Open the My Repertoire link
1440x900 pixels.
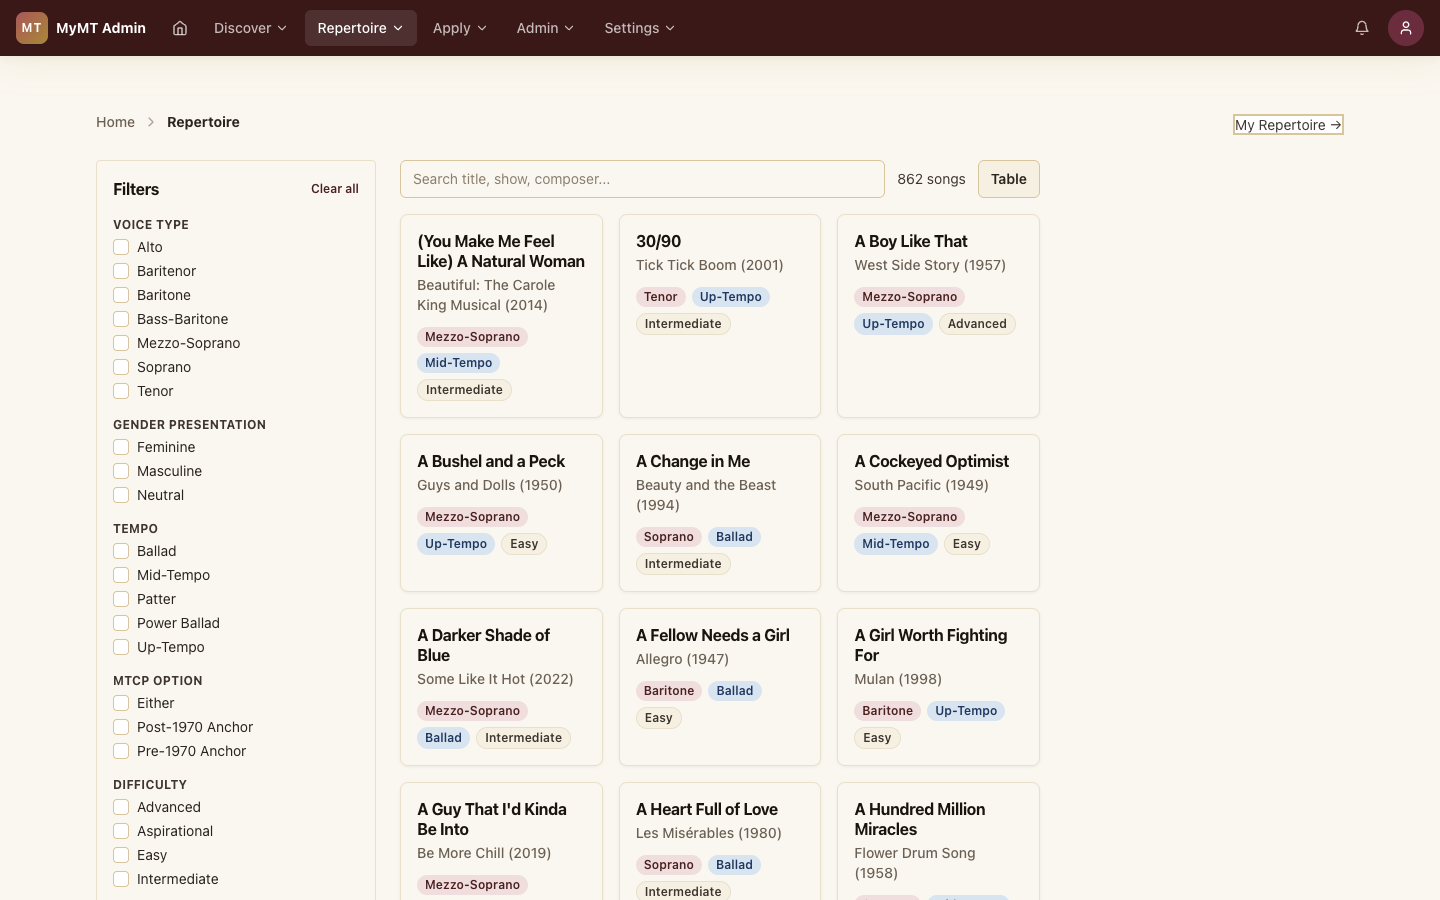(1288, 125)
